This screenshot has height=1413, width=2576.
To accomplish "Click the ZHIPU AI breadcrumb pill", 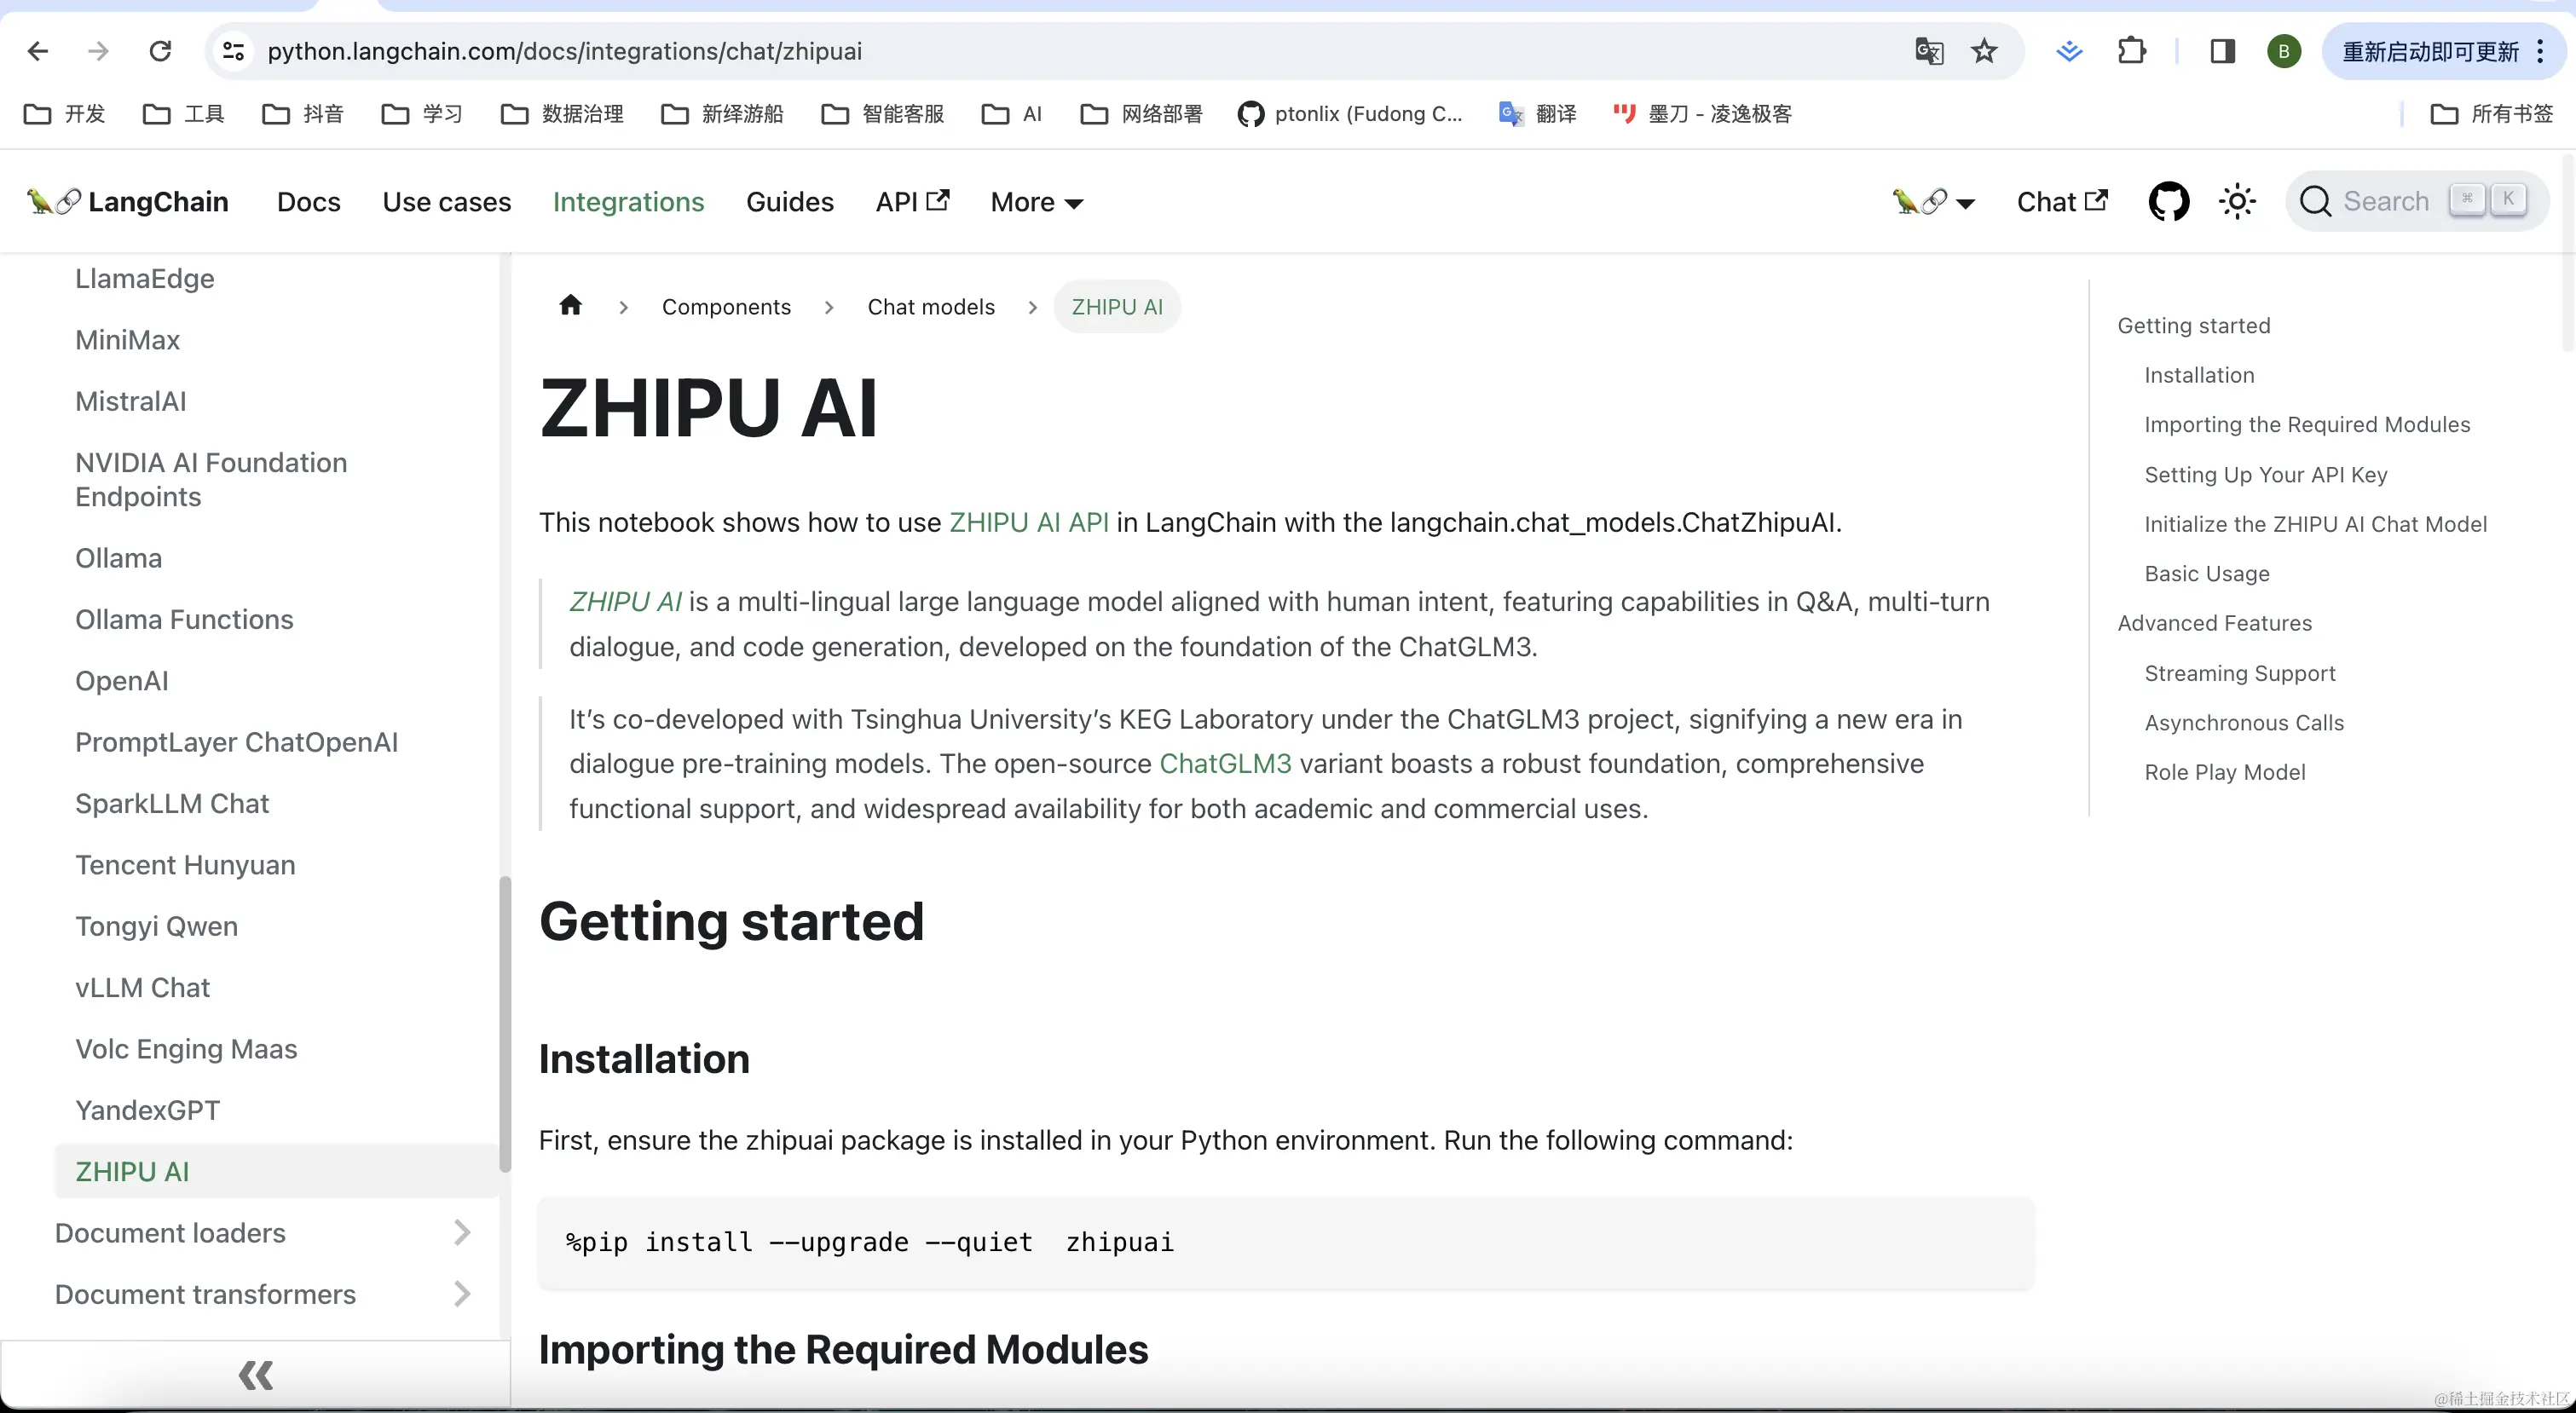I will point(1117,307).
